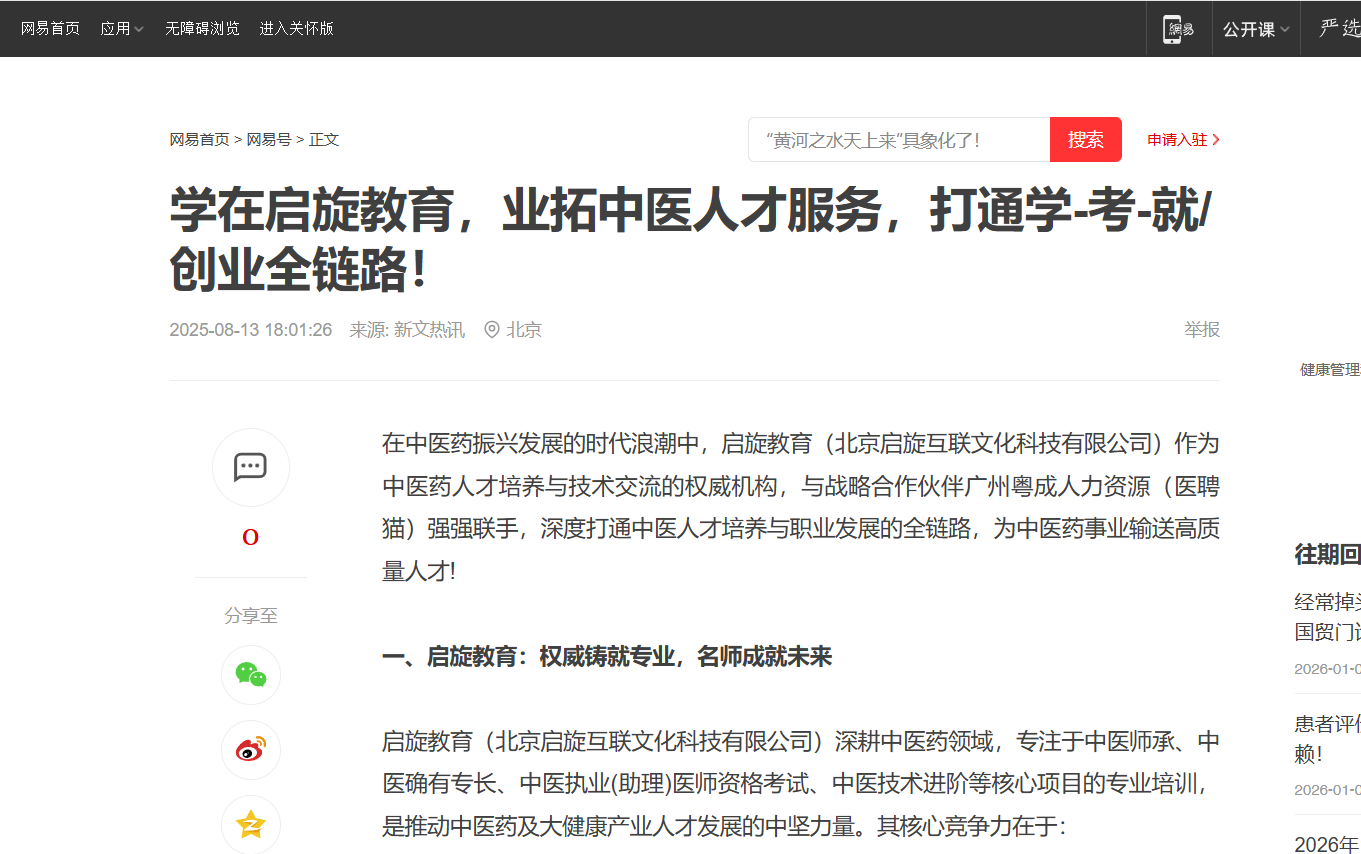The width and height of the screenshot is (1361, 854).
Task: Share article to WeChat
Action: click(x=250, y=675)
